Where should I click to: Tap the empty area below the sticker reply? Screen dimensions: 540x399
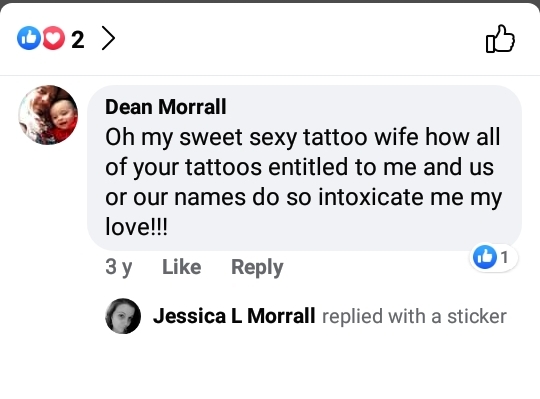270,368
